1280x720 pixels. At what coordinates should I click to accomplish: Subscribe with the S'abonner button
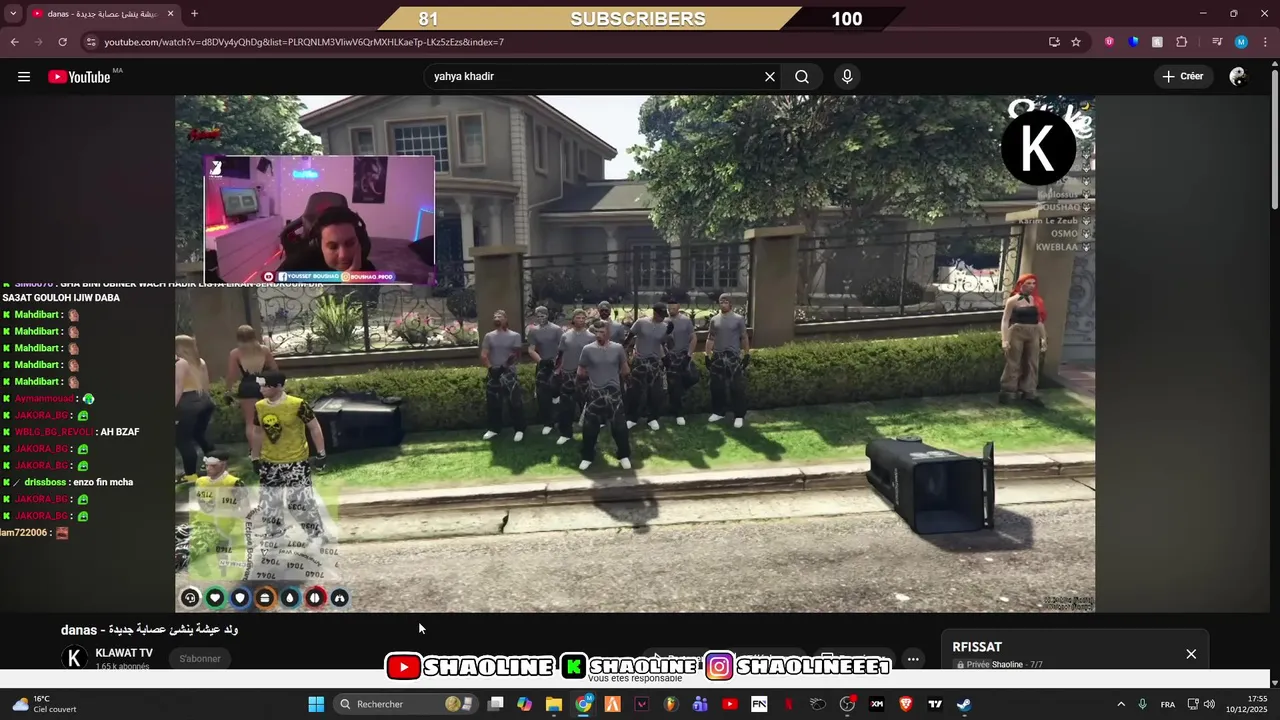coord(200,658)
